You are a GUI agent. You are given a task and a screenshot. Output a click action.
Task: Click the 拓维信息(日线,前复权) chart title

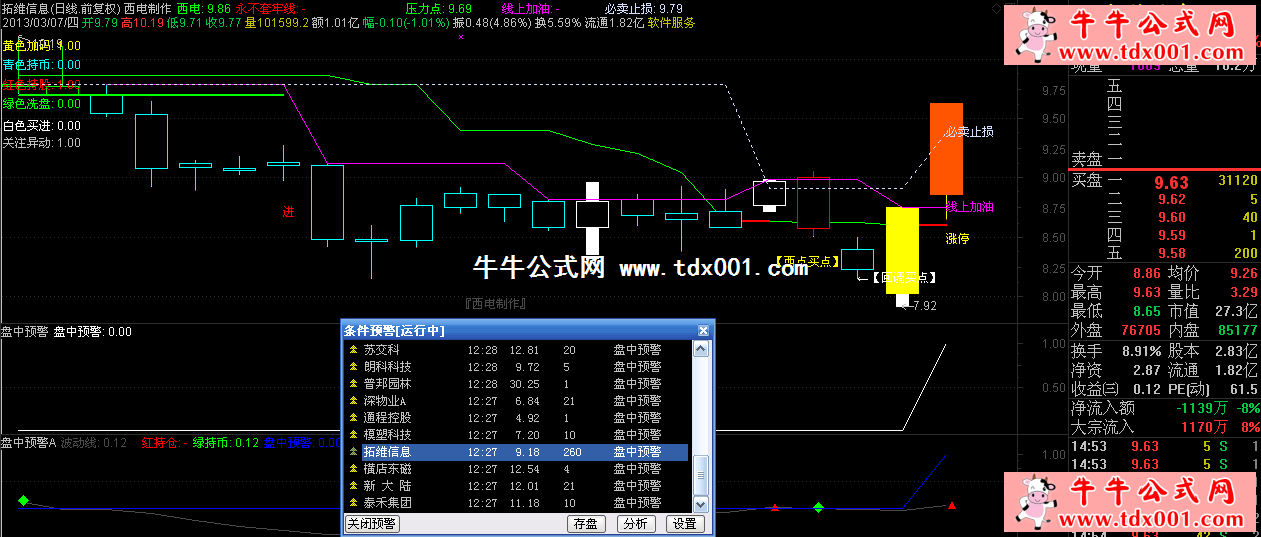tap(61, 7)
